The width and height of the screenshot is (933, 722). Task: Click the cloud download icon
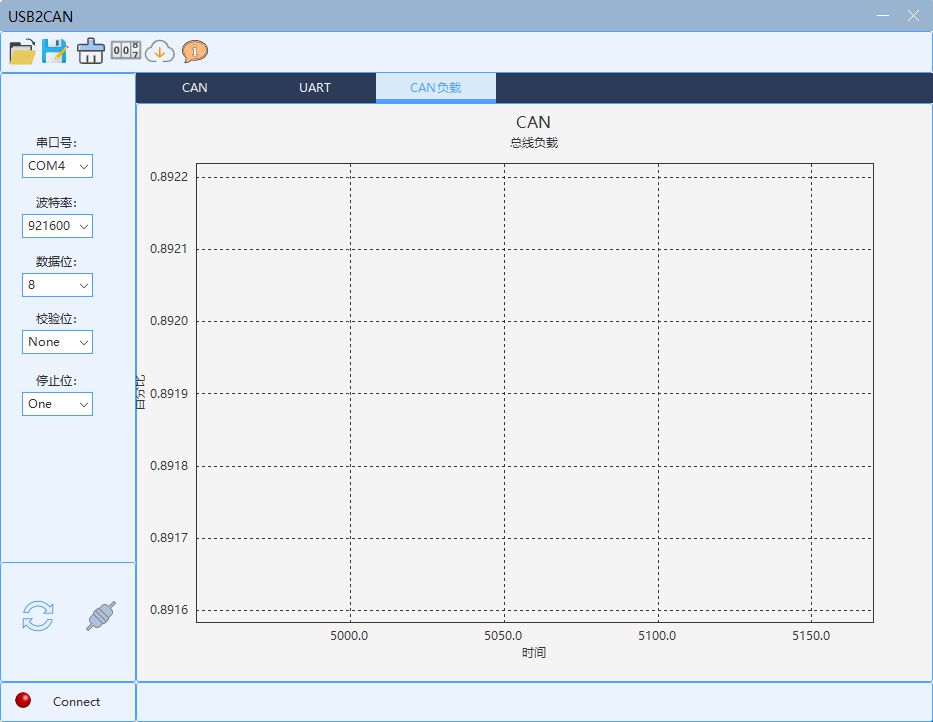[160, 51]
